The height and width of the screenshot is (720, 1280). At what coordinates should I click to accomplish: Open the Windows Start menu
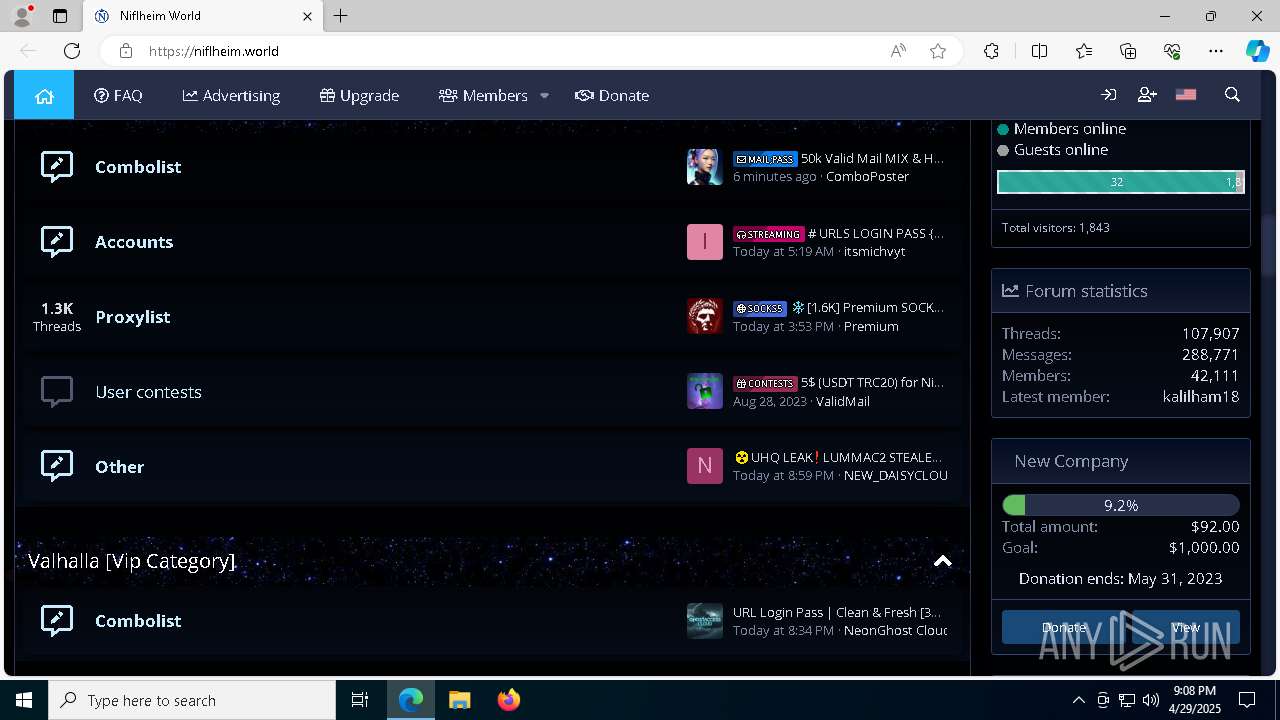tap(24, 700)
